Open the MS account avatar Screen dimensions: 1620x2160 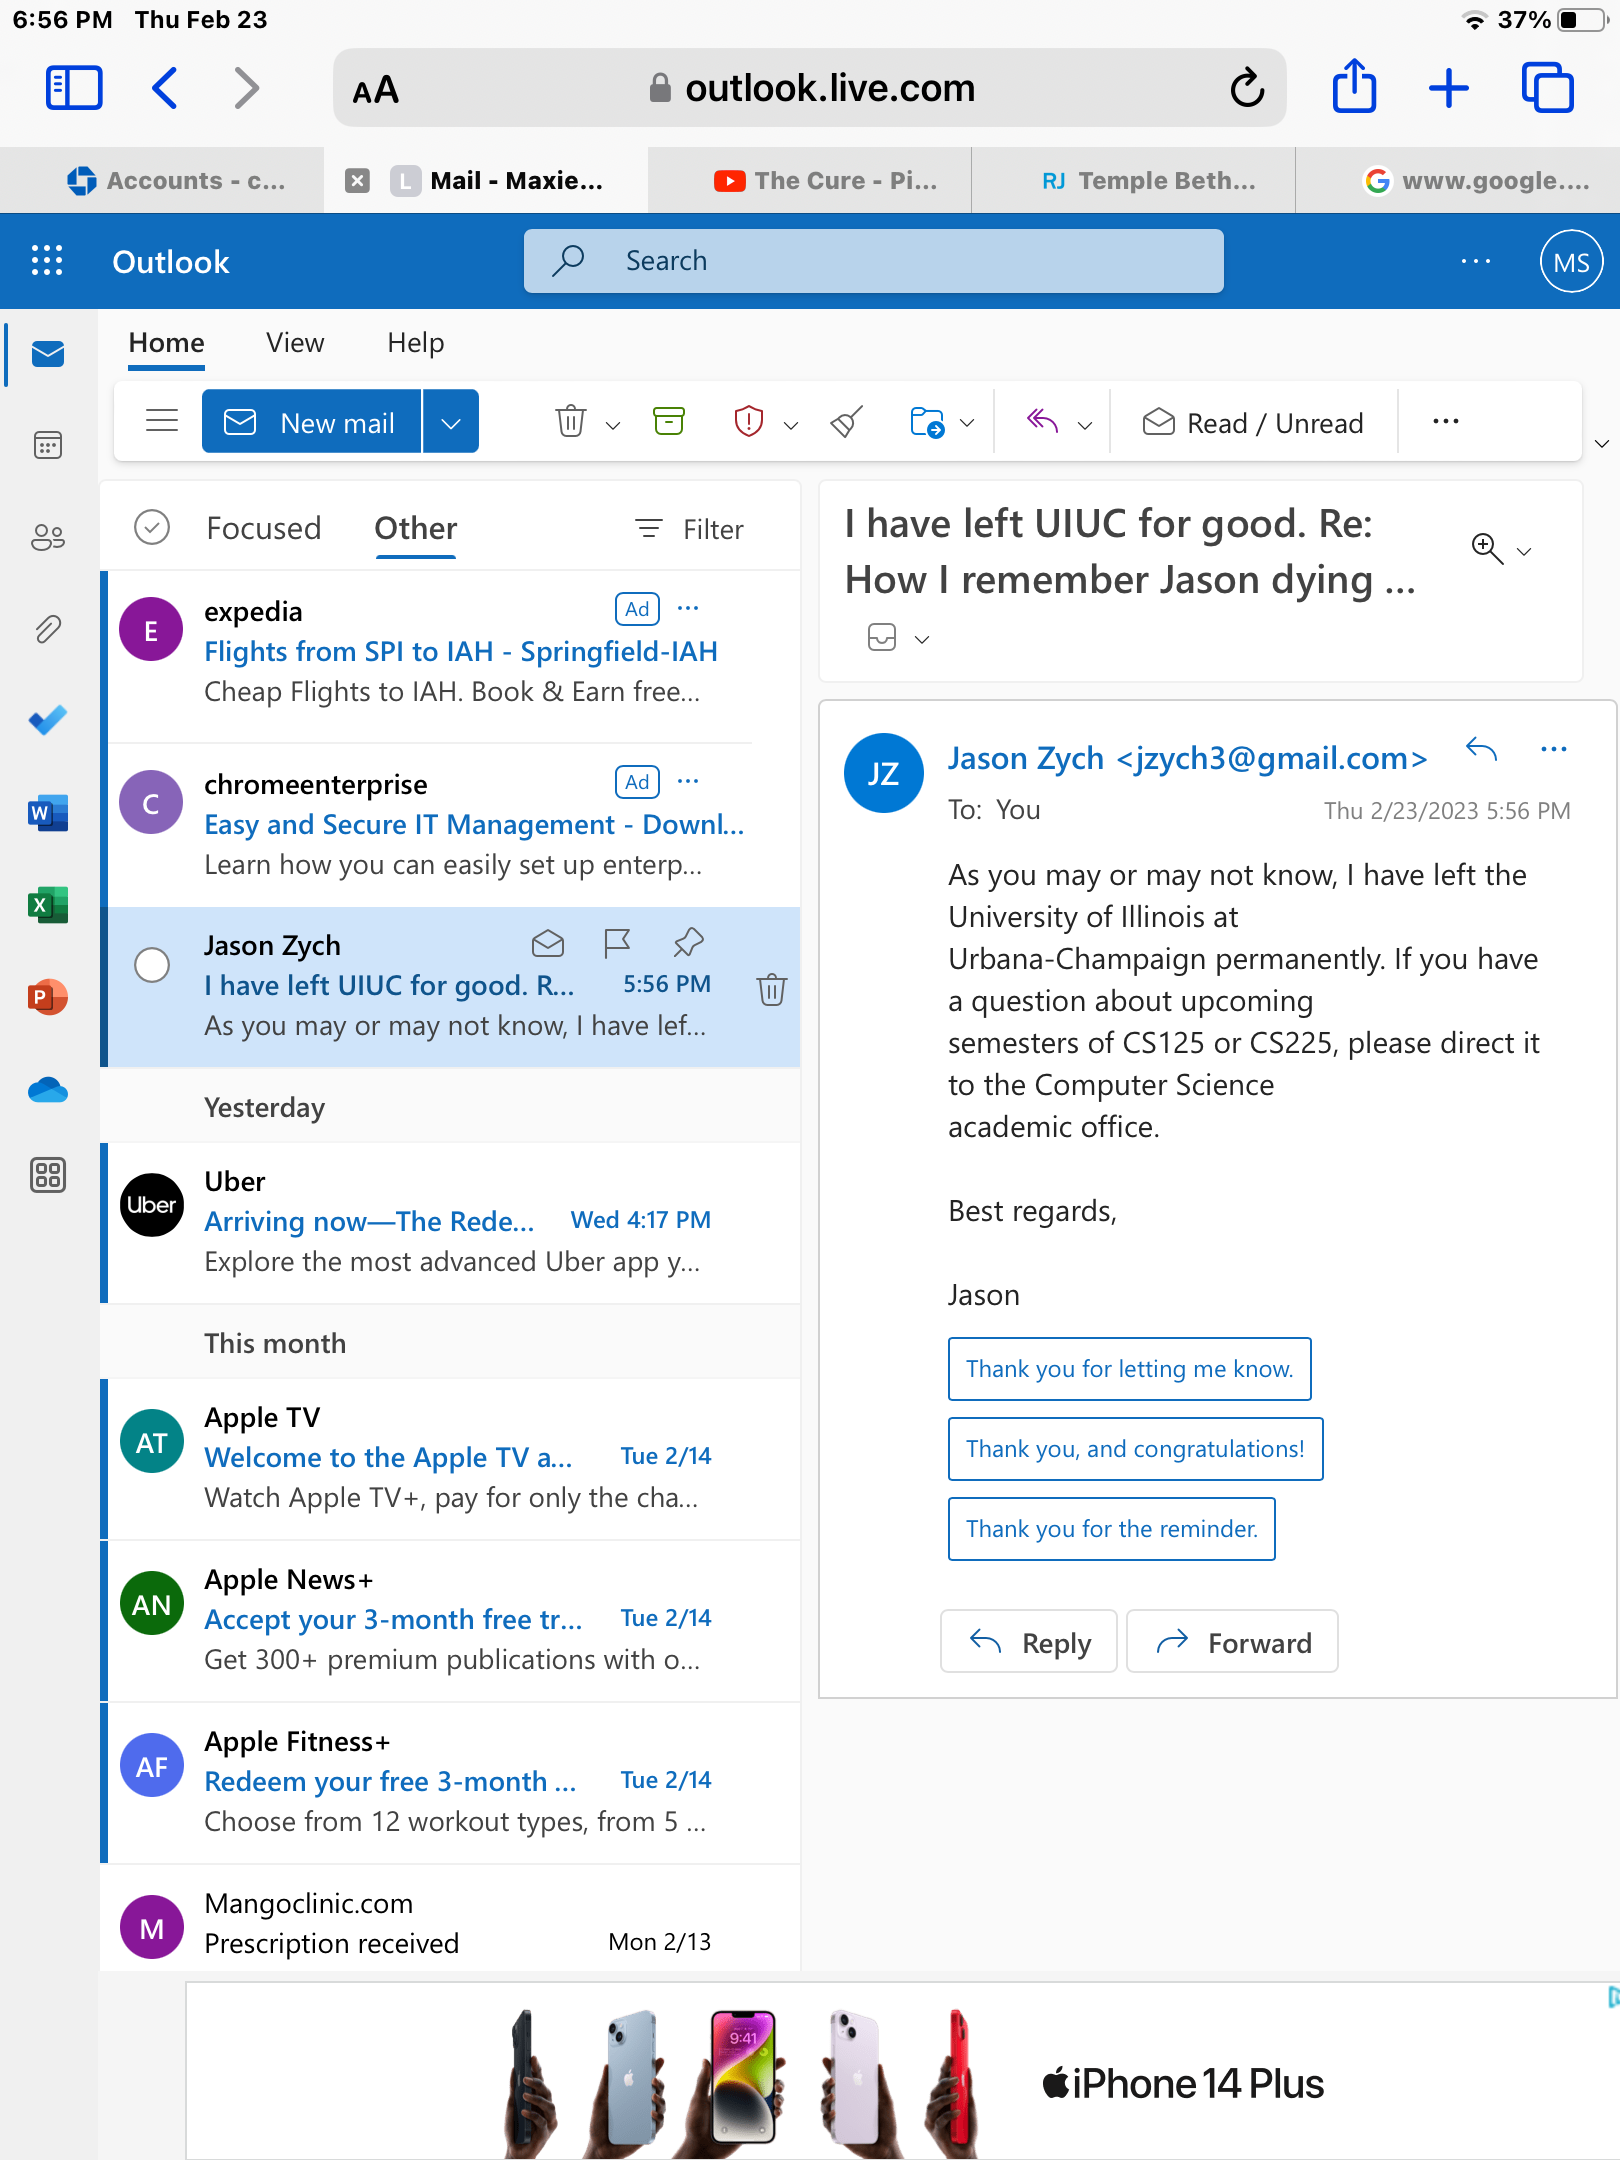pyautogui.click(x=1571, y=262)
